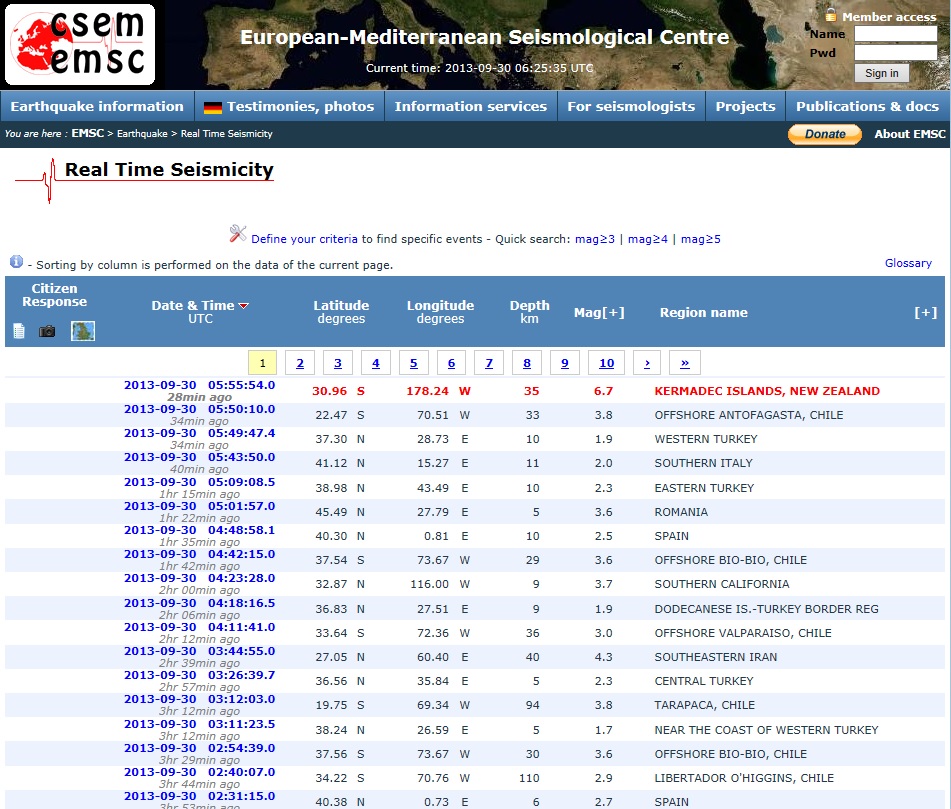This screenshot has width=951, height=809.
Task: Open the Glossary link
Action: (x=908, y=263)
